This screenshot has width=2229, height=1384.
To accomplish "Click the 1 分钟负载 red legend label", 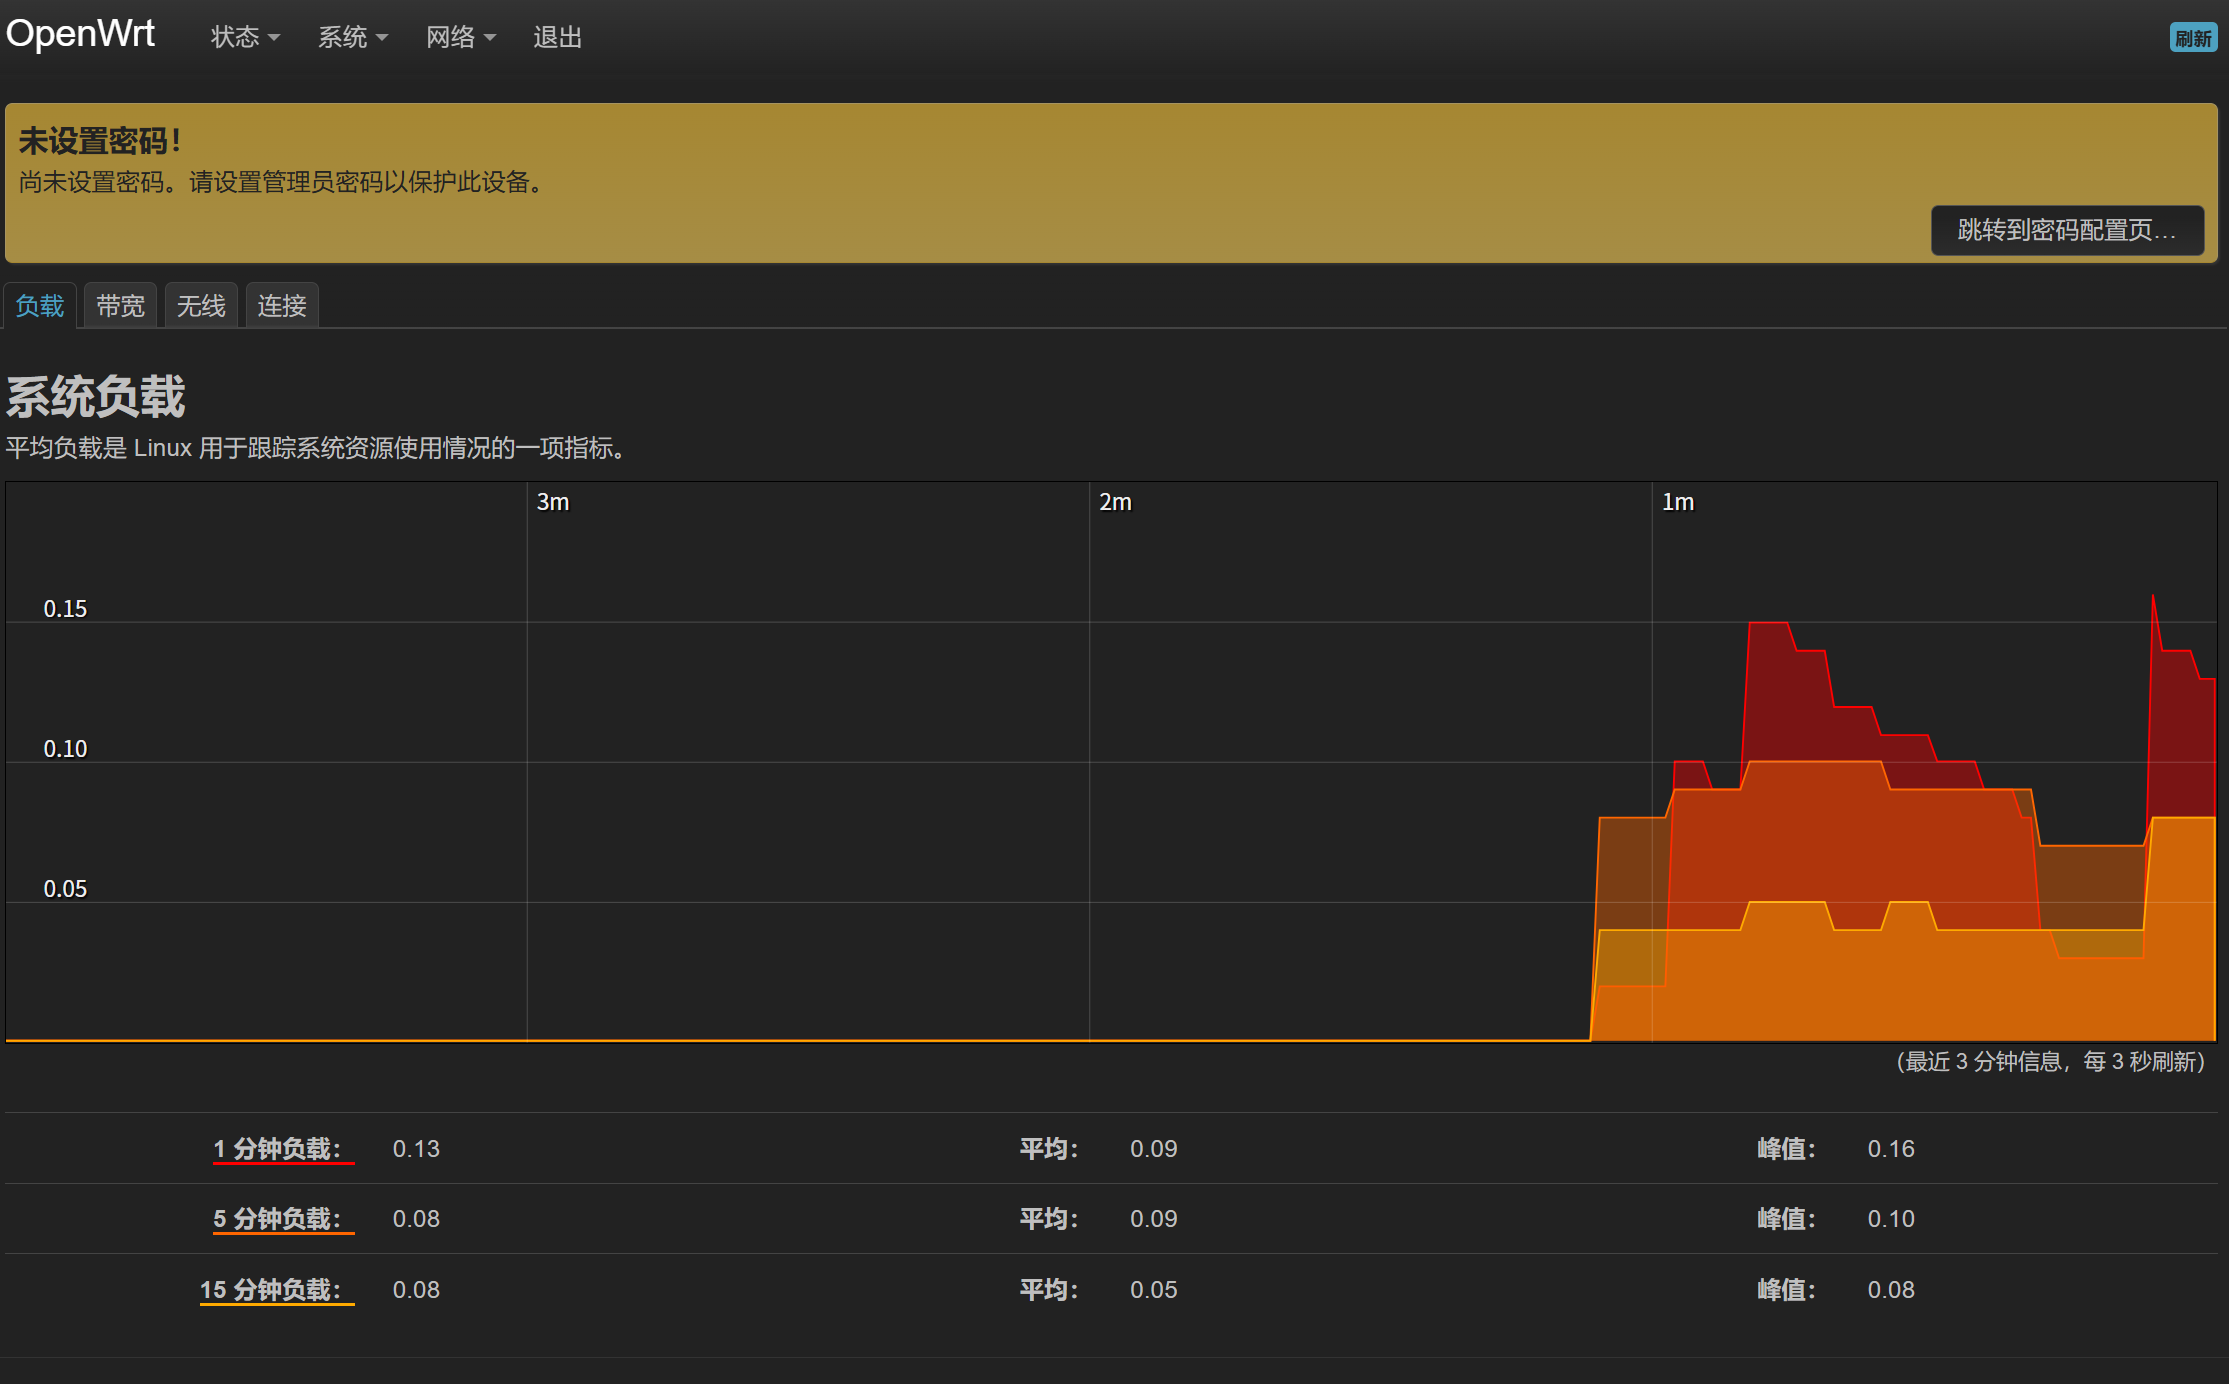I will pos(277,1149).
